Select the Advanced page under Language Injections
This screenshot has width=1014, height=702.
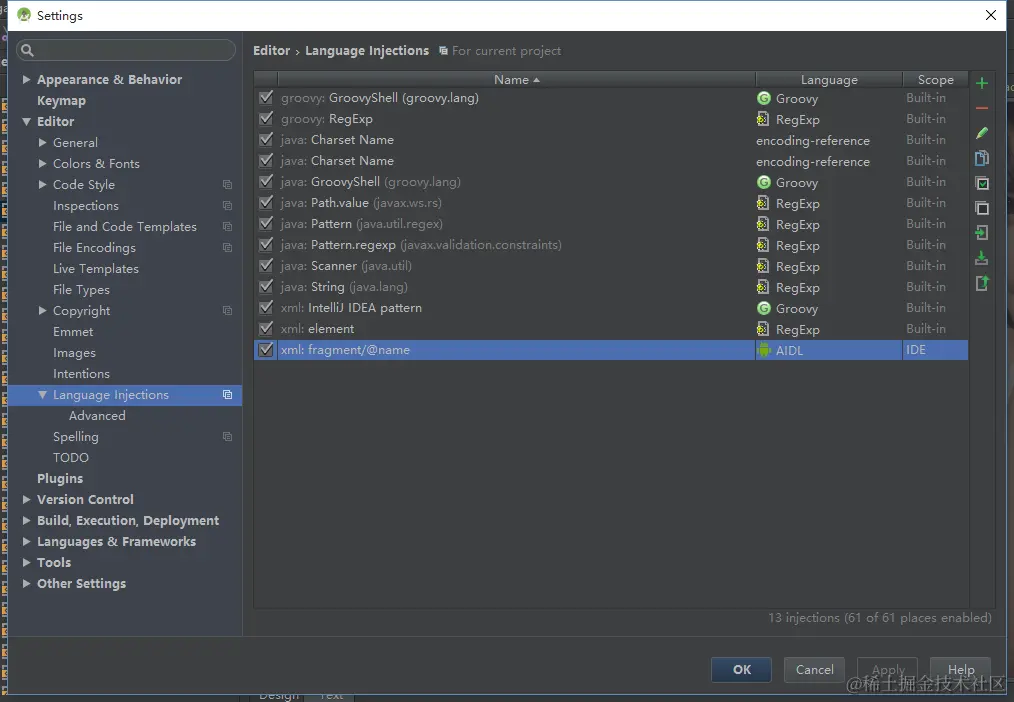coord(97,416)
